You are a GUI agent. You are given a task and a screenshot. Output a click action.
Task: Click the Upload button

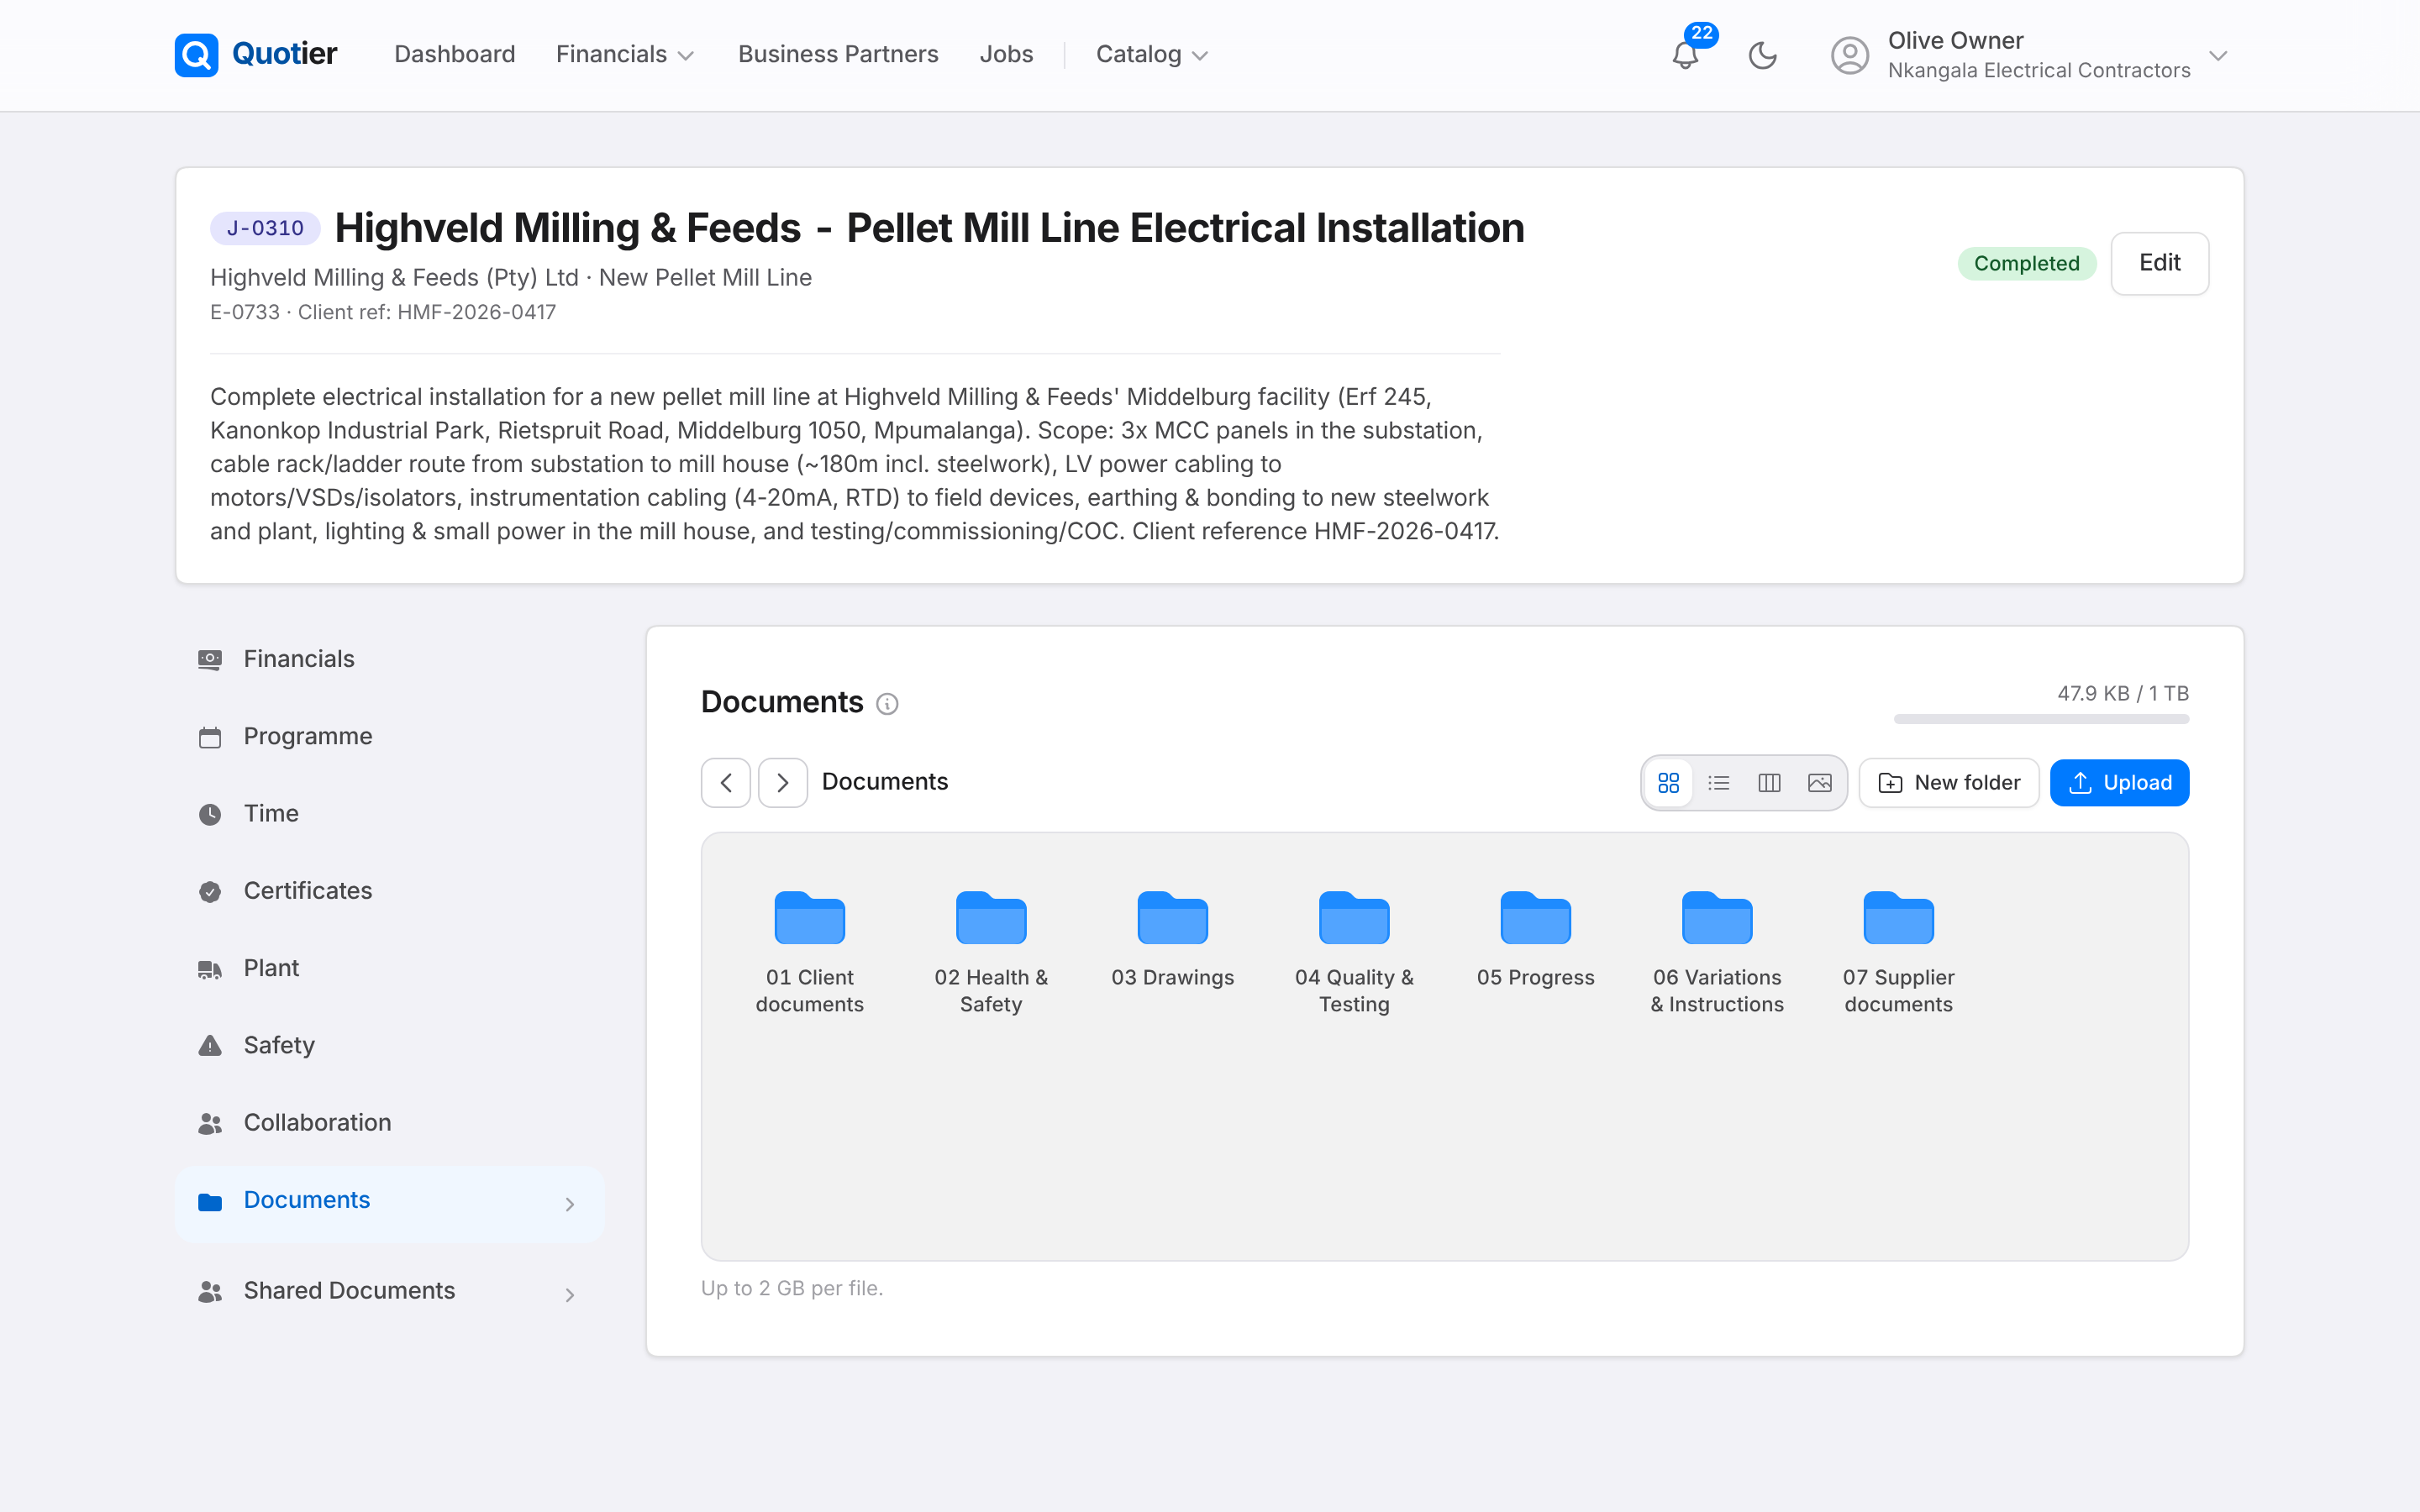(x=2119, y=783)
